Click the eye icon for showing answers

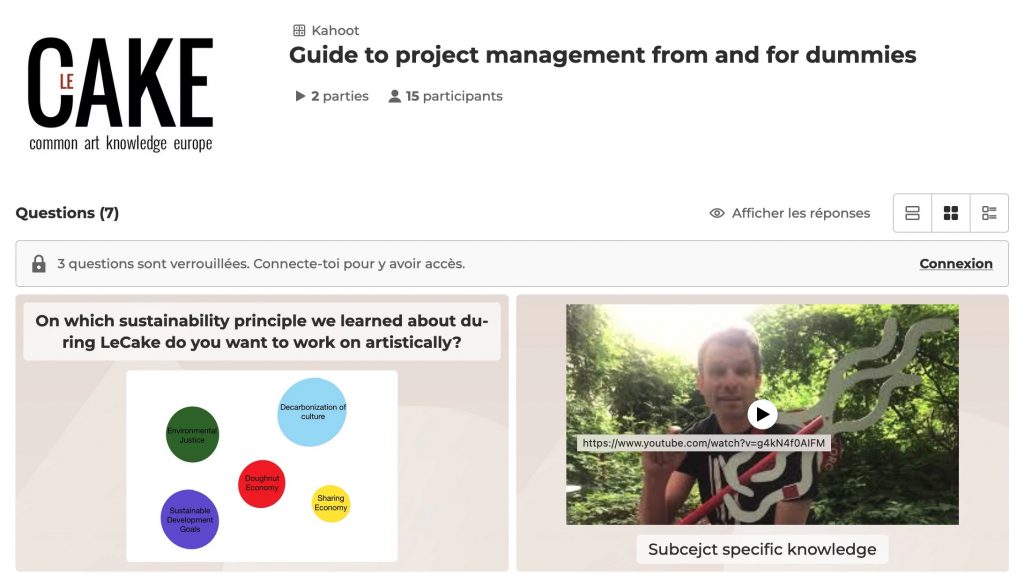click(x=717, y=213)
